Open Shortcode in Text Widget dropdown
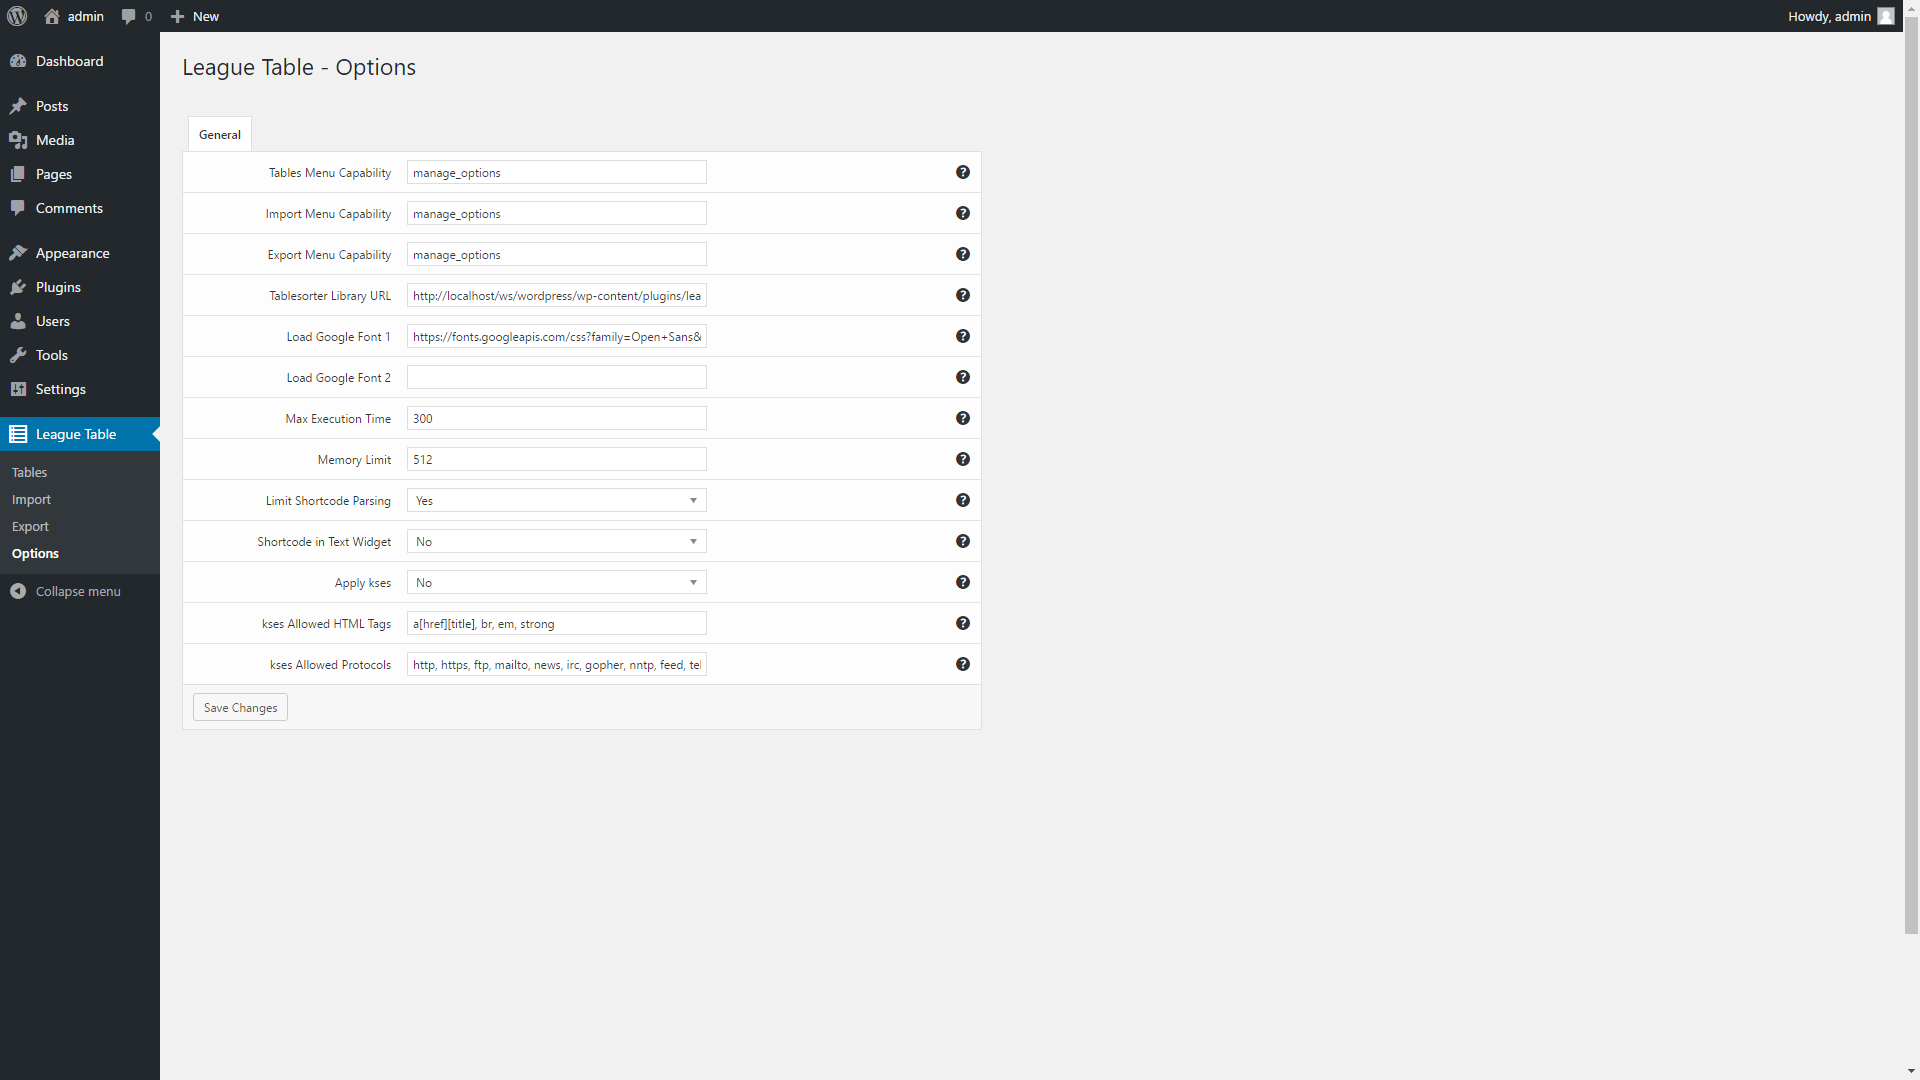Screen dimensions: 1920x1080 click(x=556, y=541)
